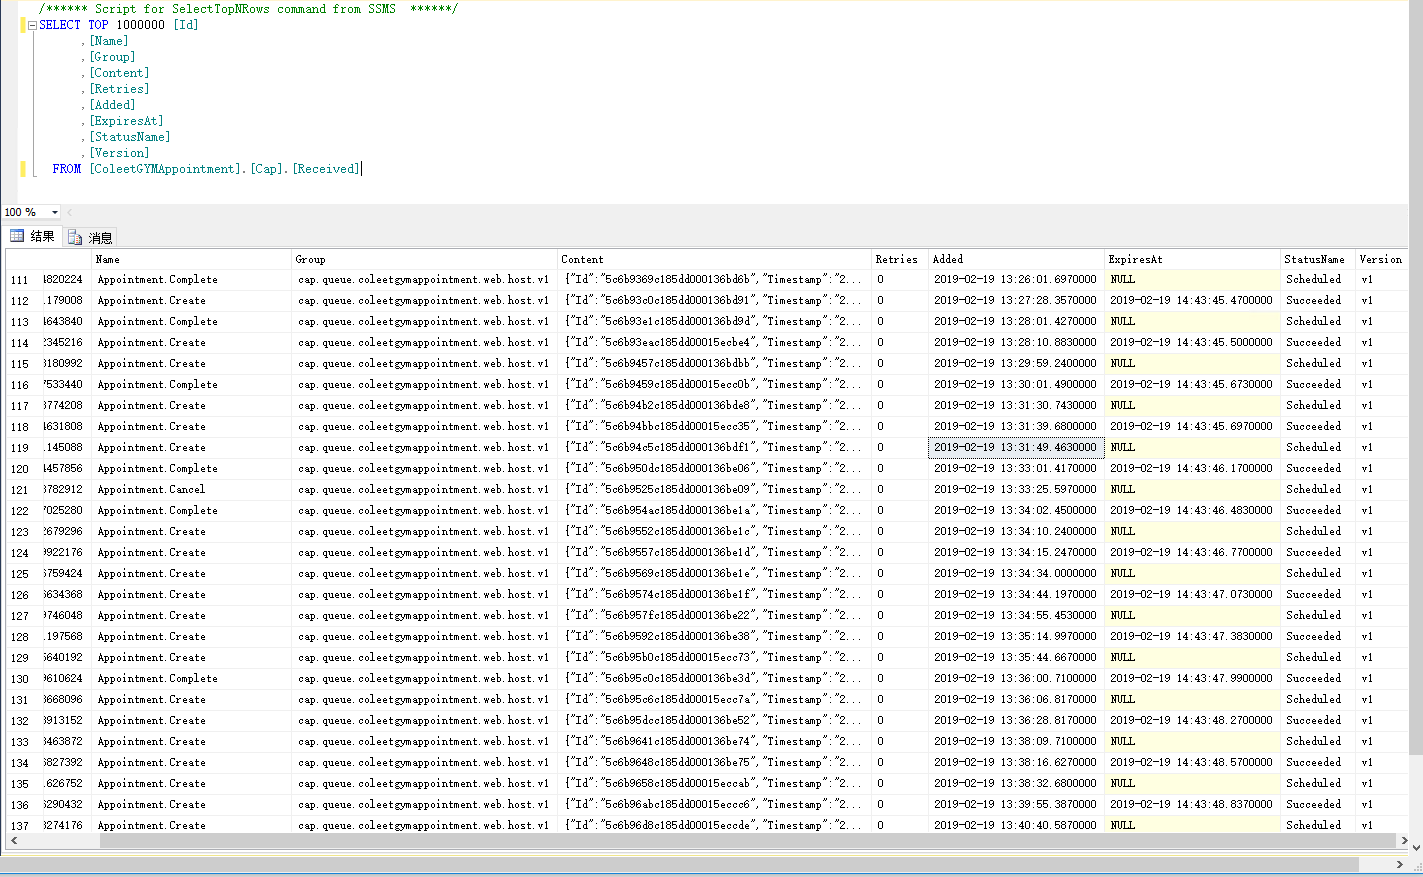1423x877 pixels.
Task: Select the Content column header
Action: (x=715, y=259)
